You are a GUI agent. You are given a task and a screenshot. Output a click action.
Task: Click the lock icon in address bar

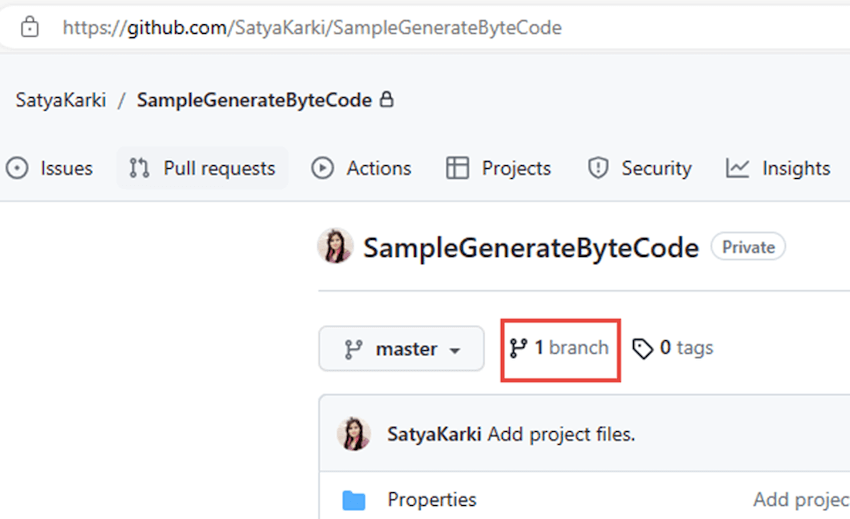[30, 27]
